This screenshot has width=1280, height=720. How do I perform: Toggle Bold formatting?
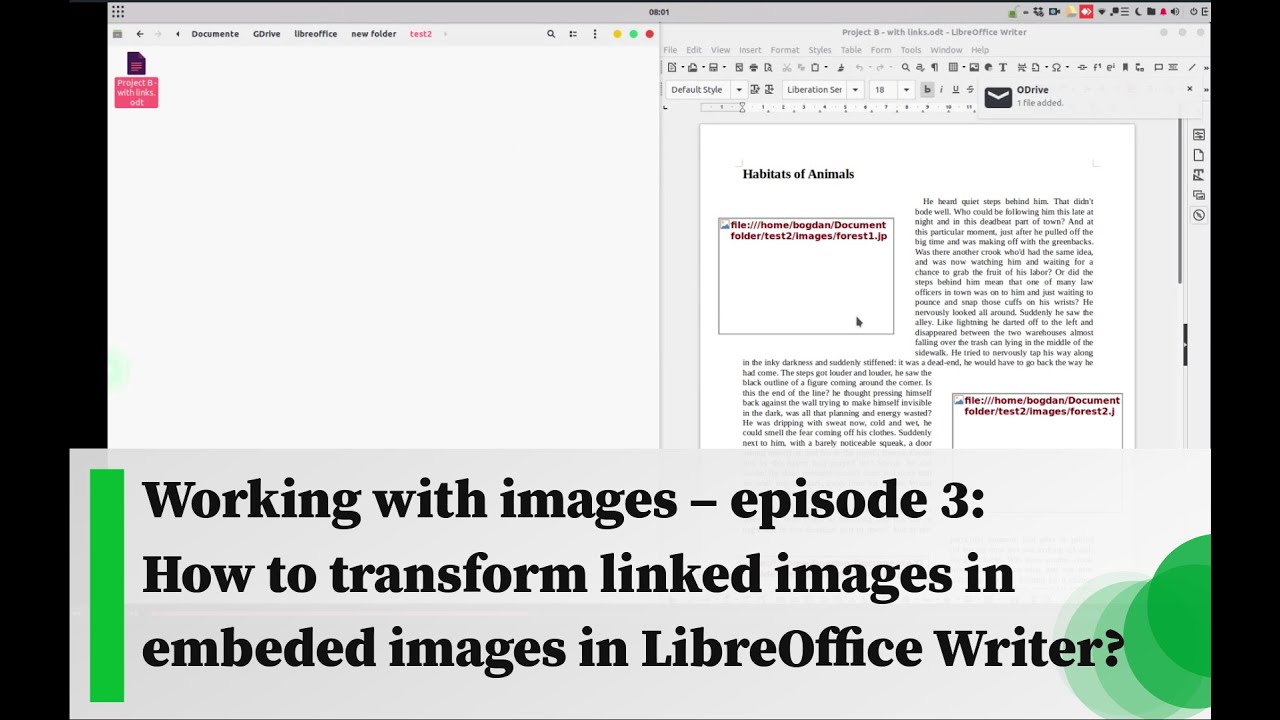(927, 89)
